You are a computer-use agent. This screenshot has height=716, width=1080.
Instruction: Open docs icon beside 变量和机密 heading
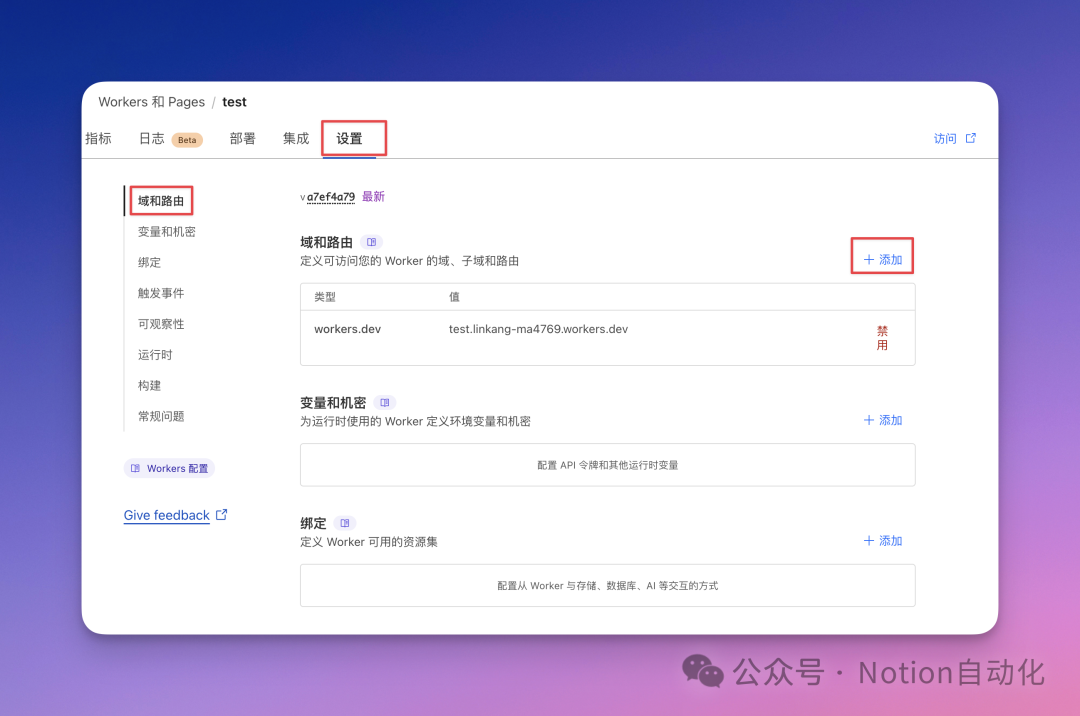click(x=384, y=403)
